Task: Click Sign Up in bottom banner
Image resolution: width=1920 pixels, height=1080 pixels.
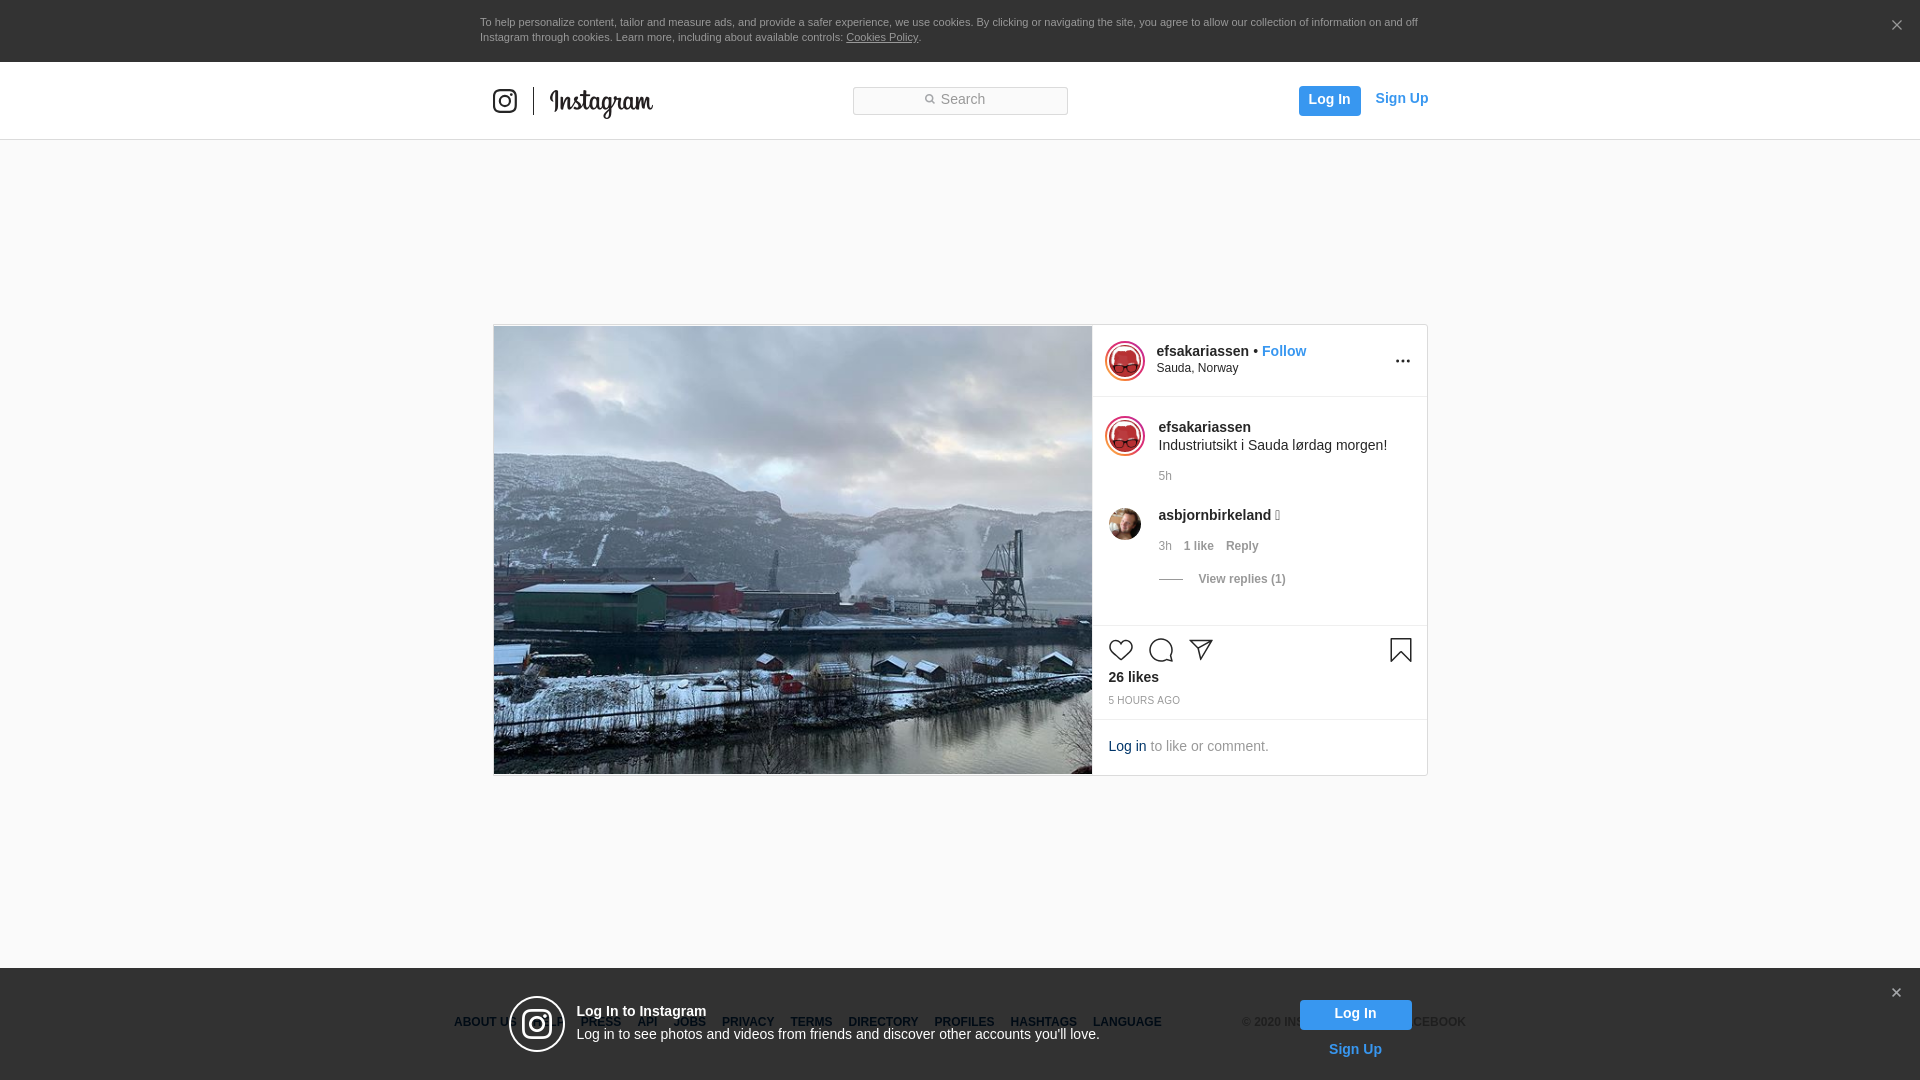Action: (x=1355, y=1049)
